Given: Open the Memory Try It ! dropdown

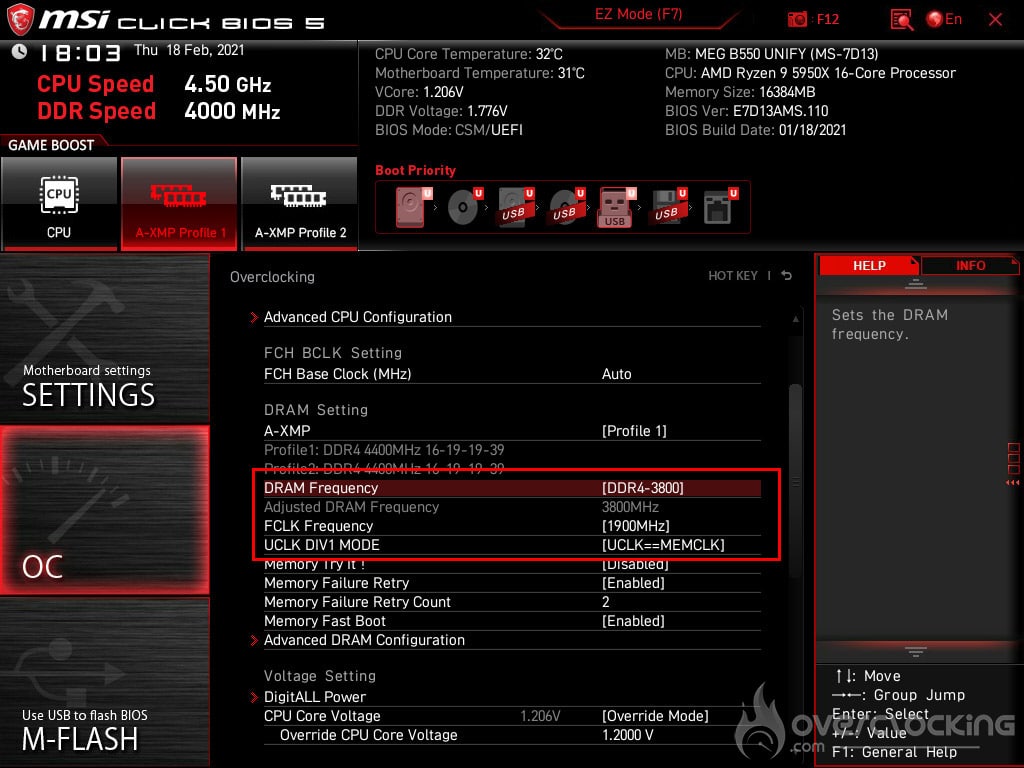Looking at the screenshot, I should click(x=635, y=564).
